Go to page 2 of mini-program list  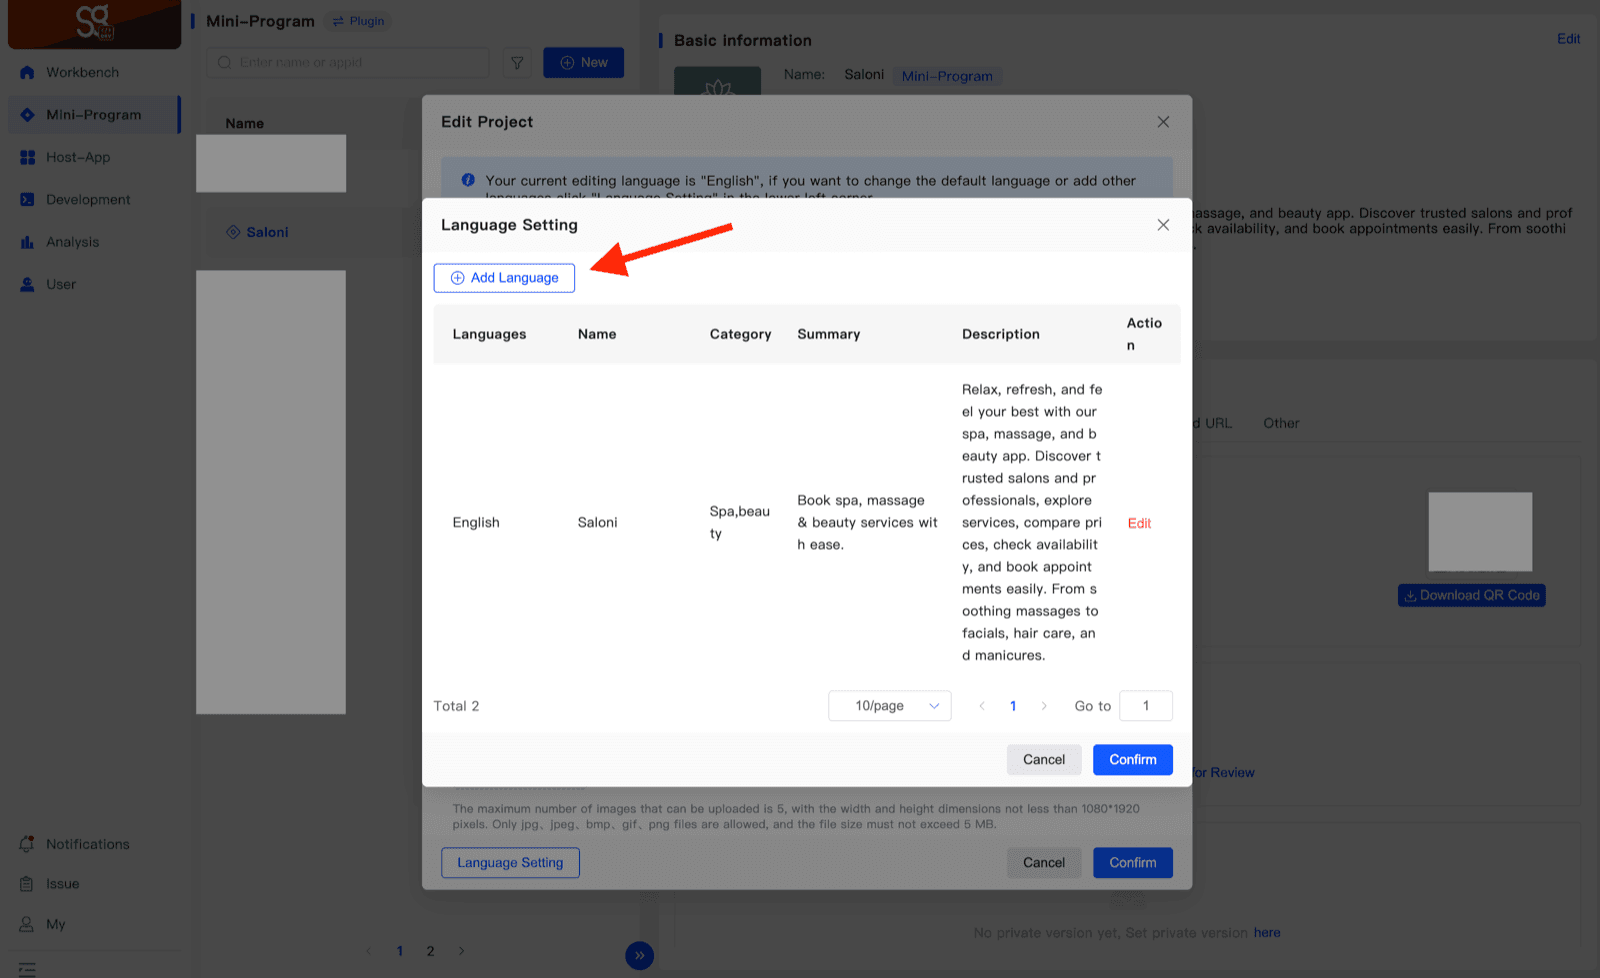pyautogui.click(x=430, y=951)
